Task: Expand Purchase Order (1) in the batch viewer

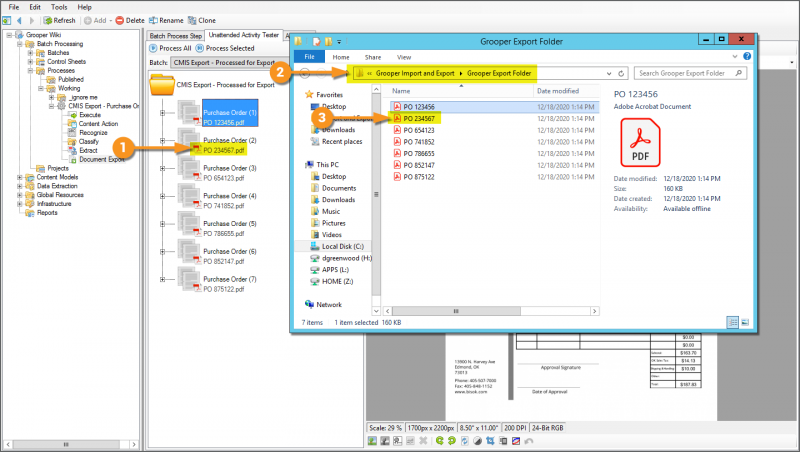Action: click(162, 113)
